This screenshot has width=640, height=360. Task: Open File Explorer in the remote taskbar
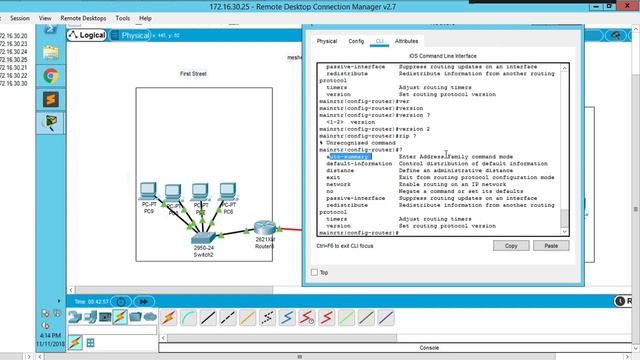[x=50, y=53]
